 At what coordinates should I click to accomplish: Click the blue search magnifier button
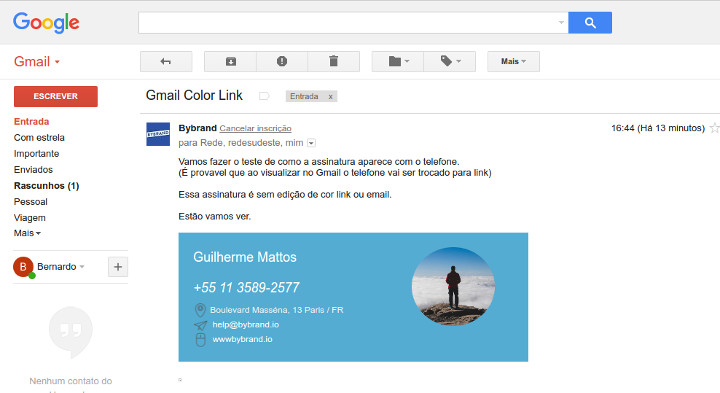590,22
